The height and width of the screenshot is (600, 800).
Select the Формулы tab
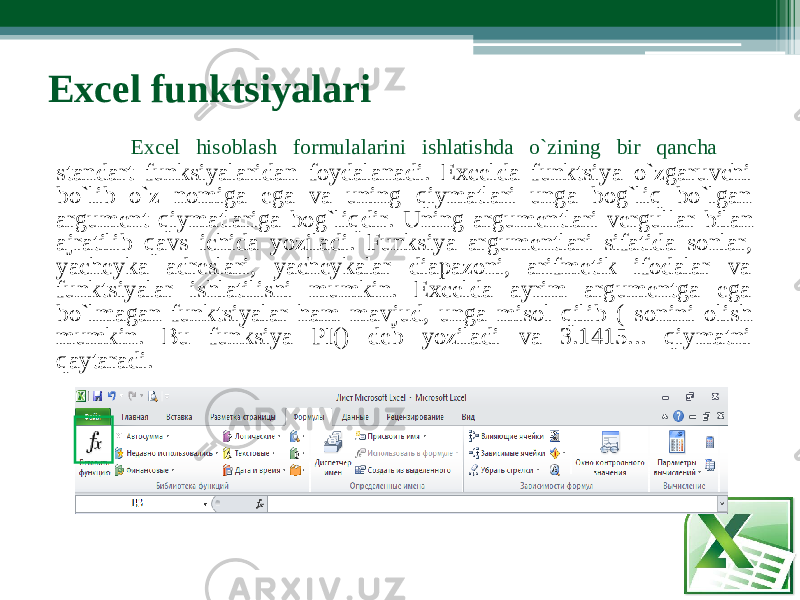[309, 417]
